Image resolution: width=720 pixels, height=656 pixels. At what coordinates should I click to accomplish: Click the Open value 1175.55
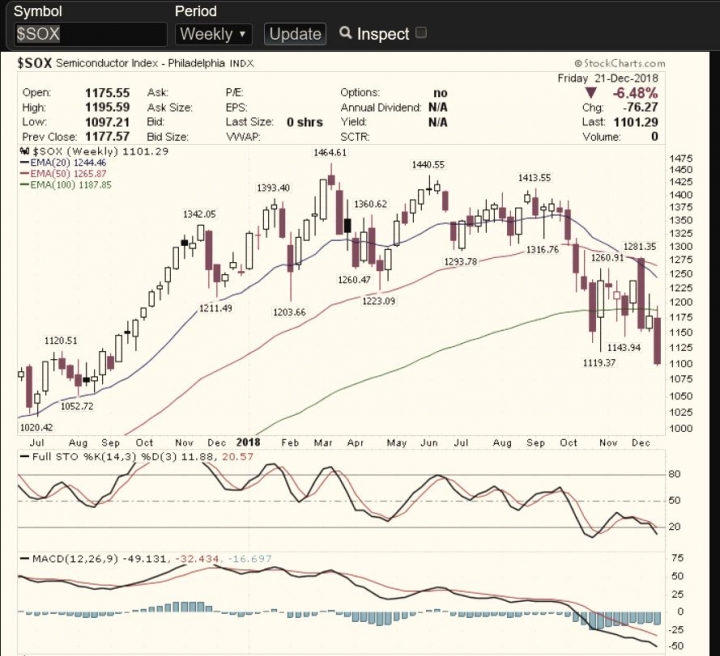(107, 93)
